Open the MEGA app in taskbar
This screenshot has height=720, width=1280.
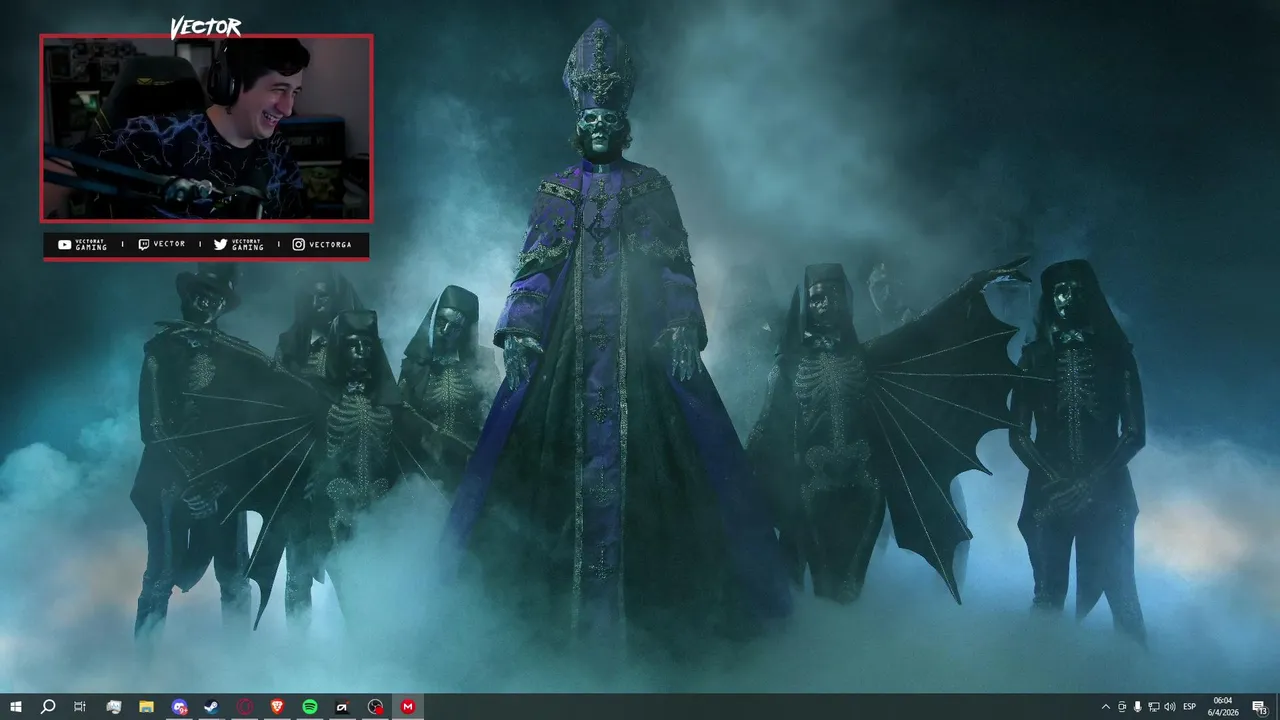tap(408, 707)
